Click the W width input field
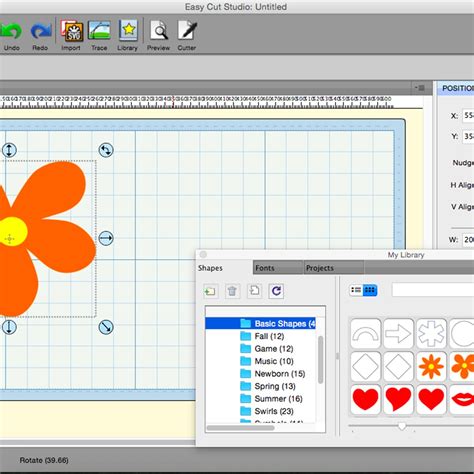The image size is (474, 474). point(468,240)
